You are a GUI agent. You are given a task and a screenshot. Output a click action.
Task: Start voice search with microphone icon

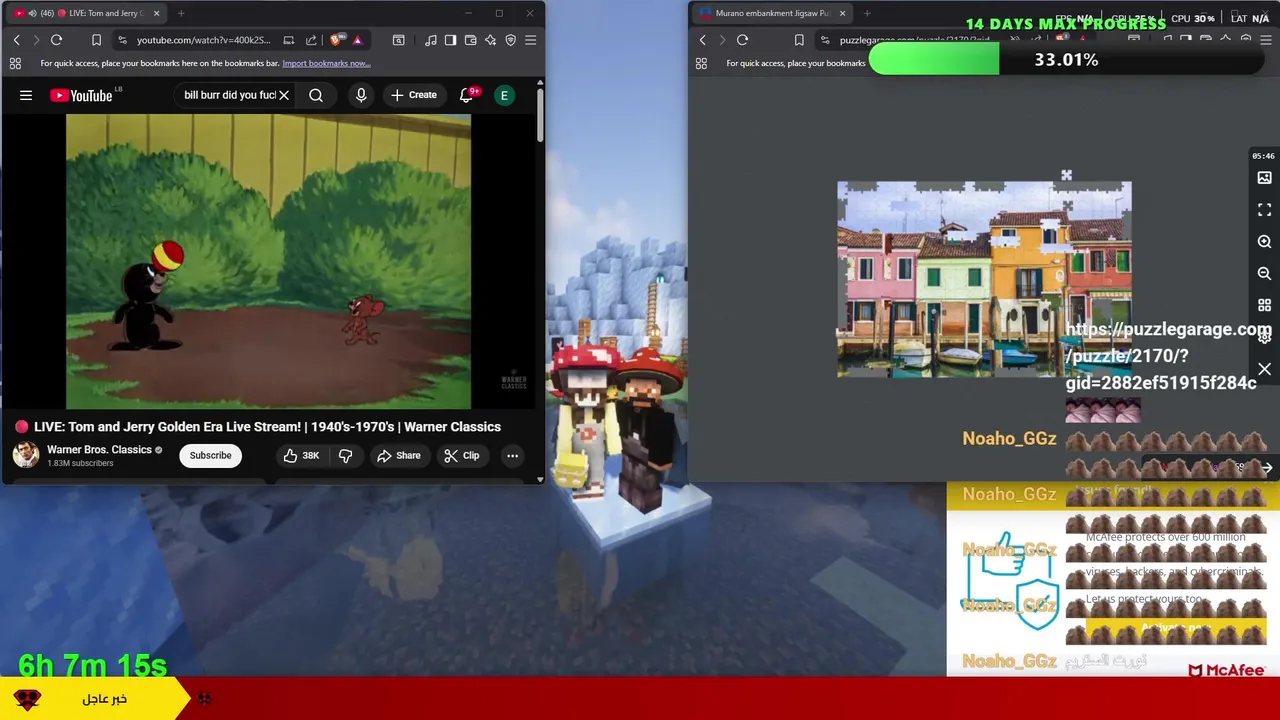pyautogui.click(x=361, y=95)
